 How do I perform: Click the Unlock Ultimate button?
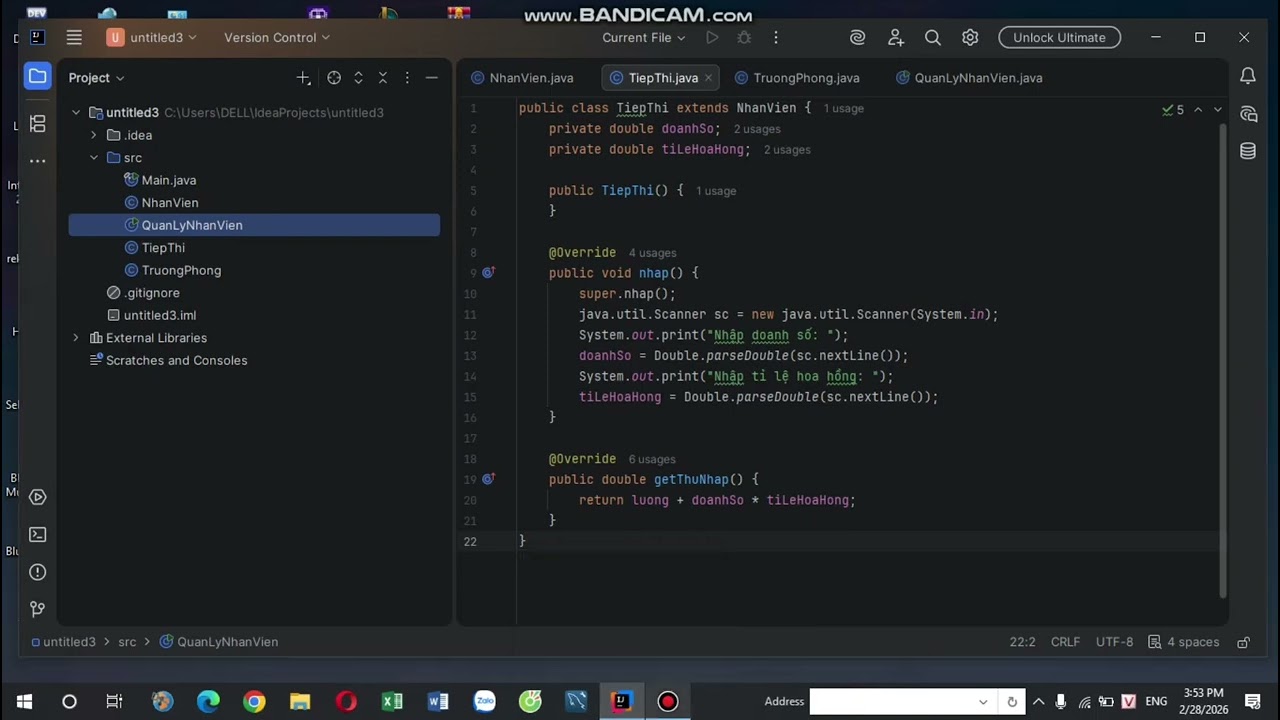tap(1059, 37)
